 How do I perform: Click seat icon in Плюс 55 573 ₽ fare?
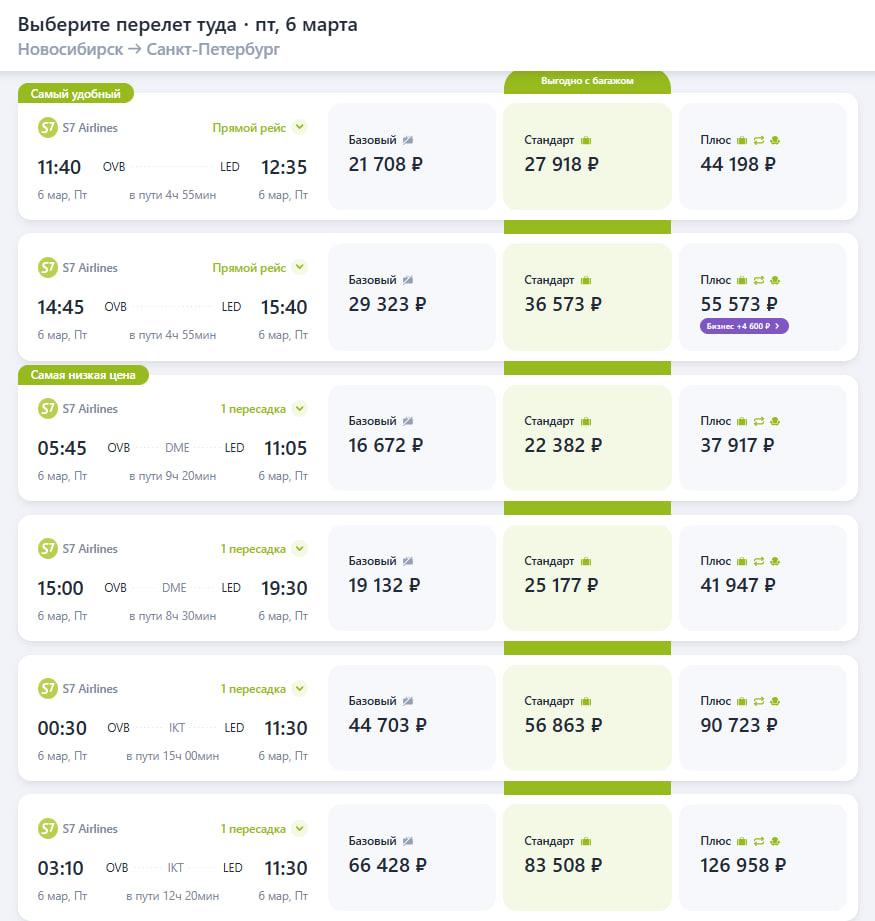(x=775, y=280)
